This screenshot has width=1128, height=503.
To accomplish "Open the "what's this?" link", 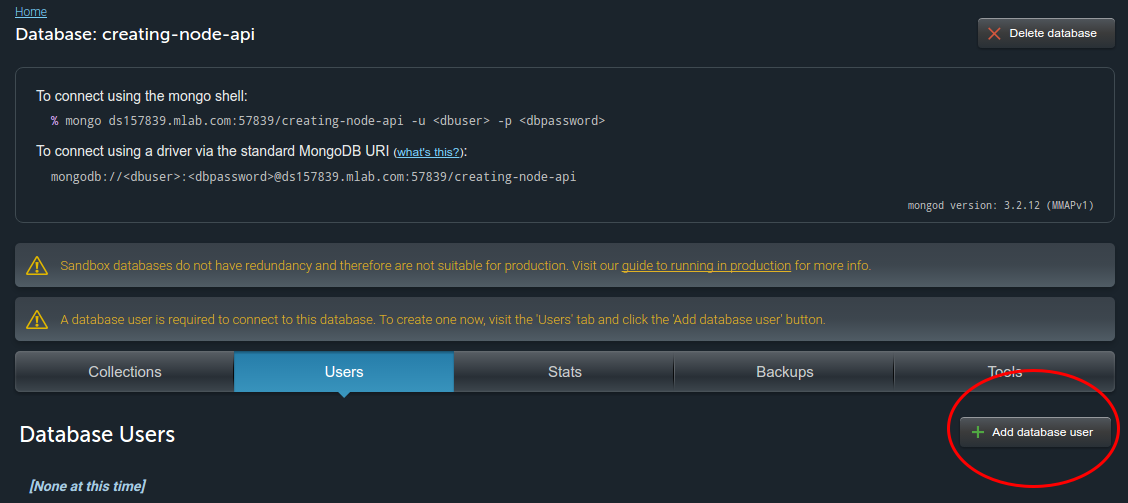I will (428, 152).
